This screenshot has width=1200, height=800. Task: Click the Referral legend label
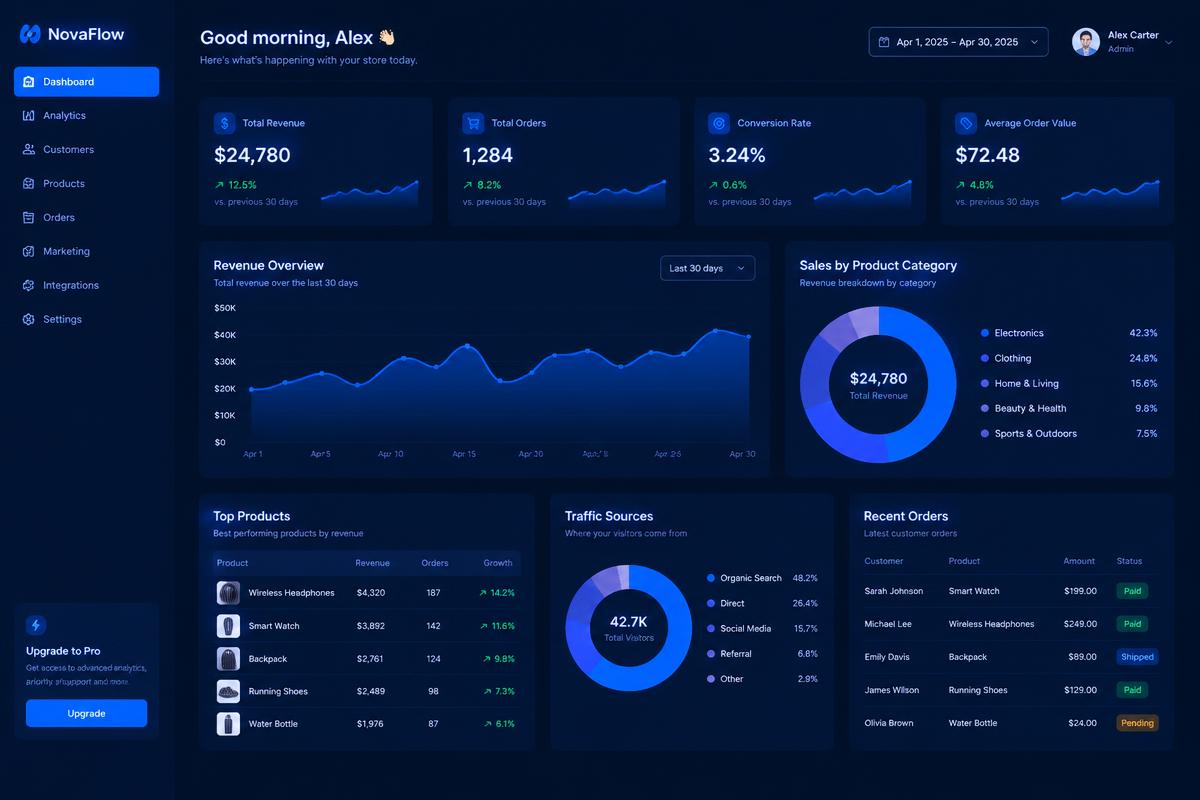tap(736, 654)
